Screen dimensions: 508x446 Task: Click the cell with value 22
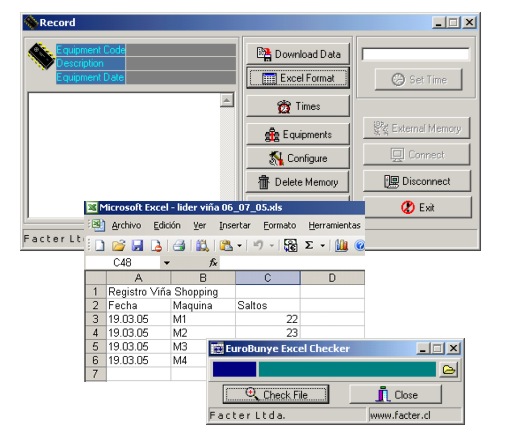point(267,319)
